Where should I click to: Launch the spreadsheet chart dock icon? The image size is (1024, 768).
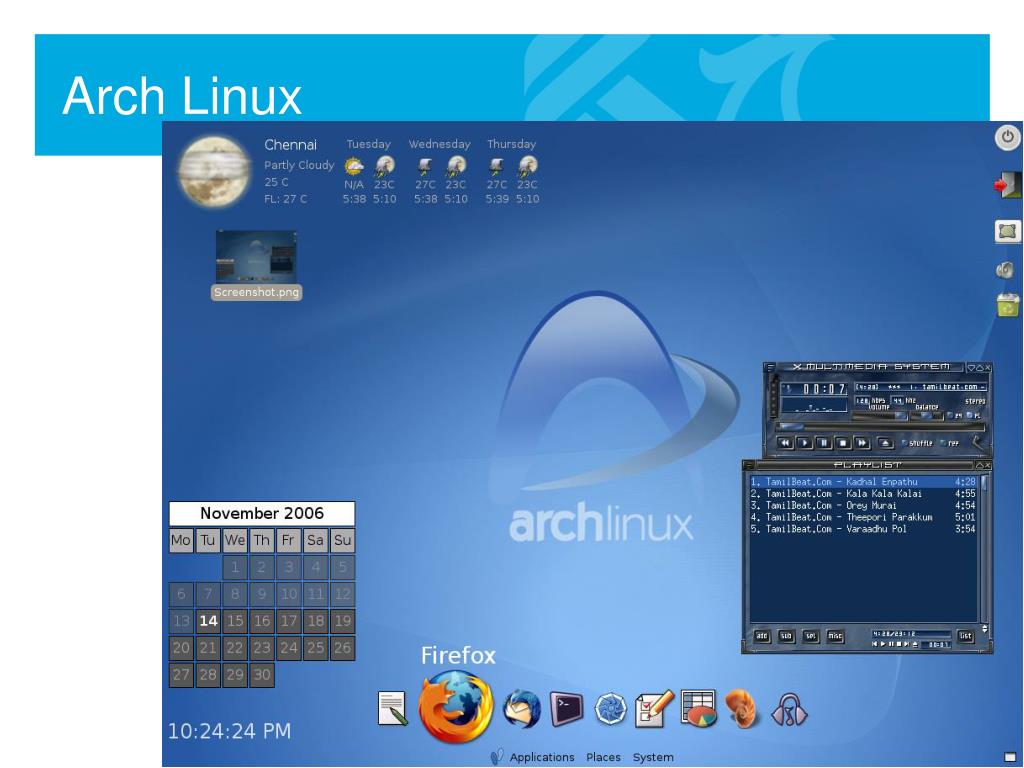(698, 709)
